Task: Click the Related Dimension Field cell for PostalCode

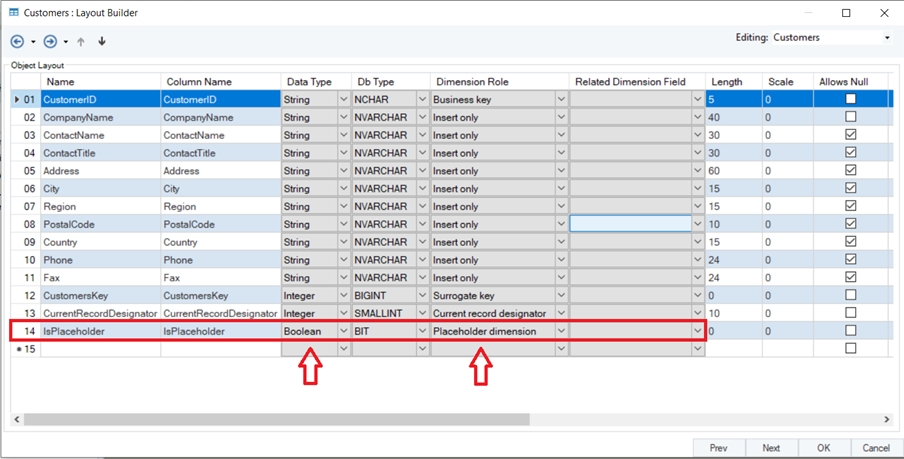Action: (x=630, y=224)
